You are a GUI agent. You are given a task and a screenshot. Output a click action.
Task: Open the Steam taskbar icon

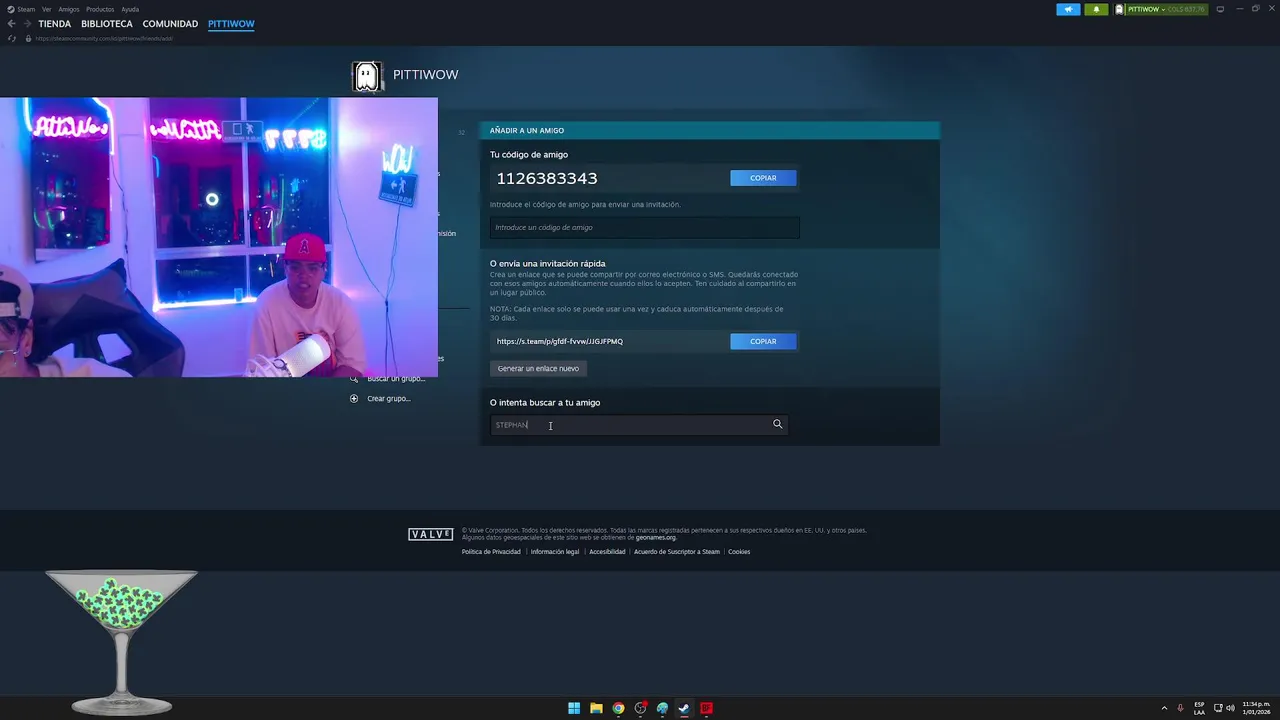pos(684,708)
